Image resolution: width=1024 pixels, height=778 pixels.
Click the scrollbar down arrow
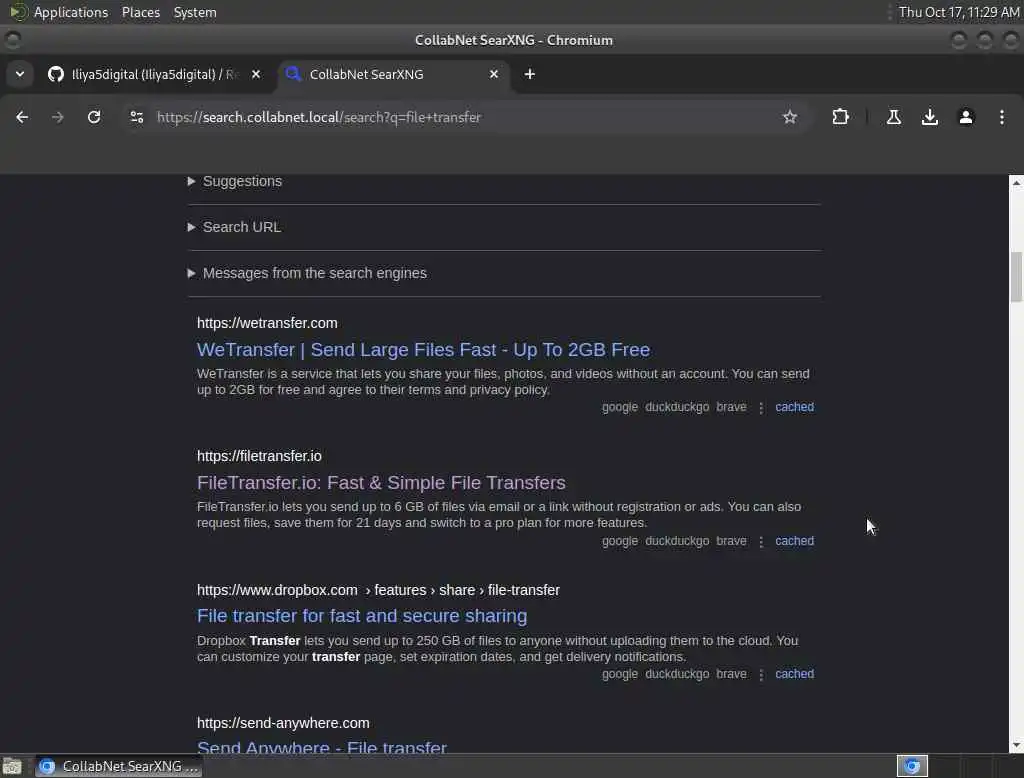click(x=1016, y=745)
